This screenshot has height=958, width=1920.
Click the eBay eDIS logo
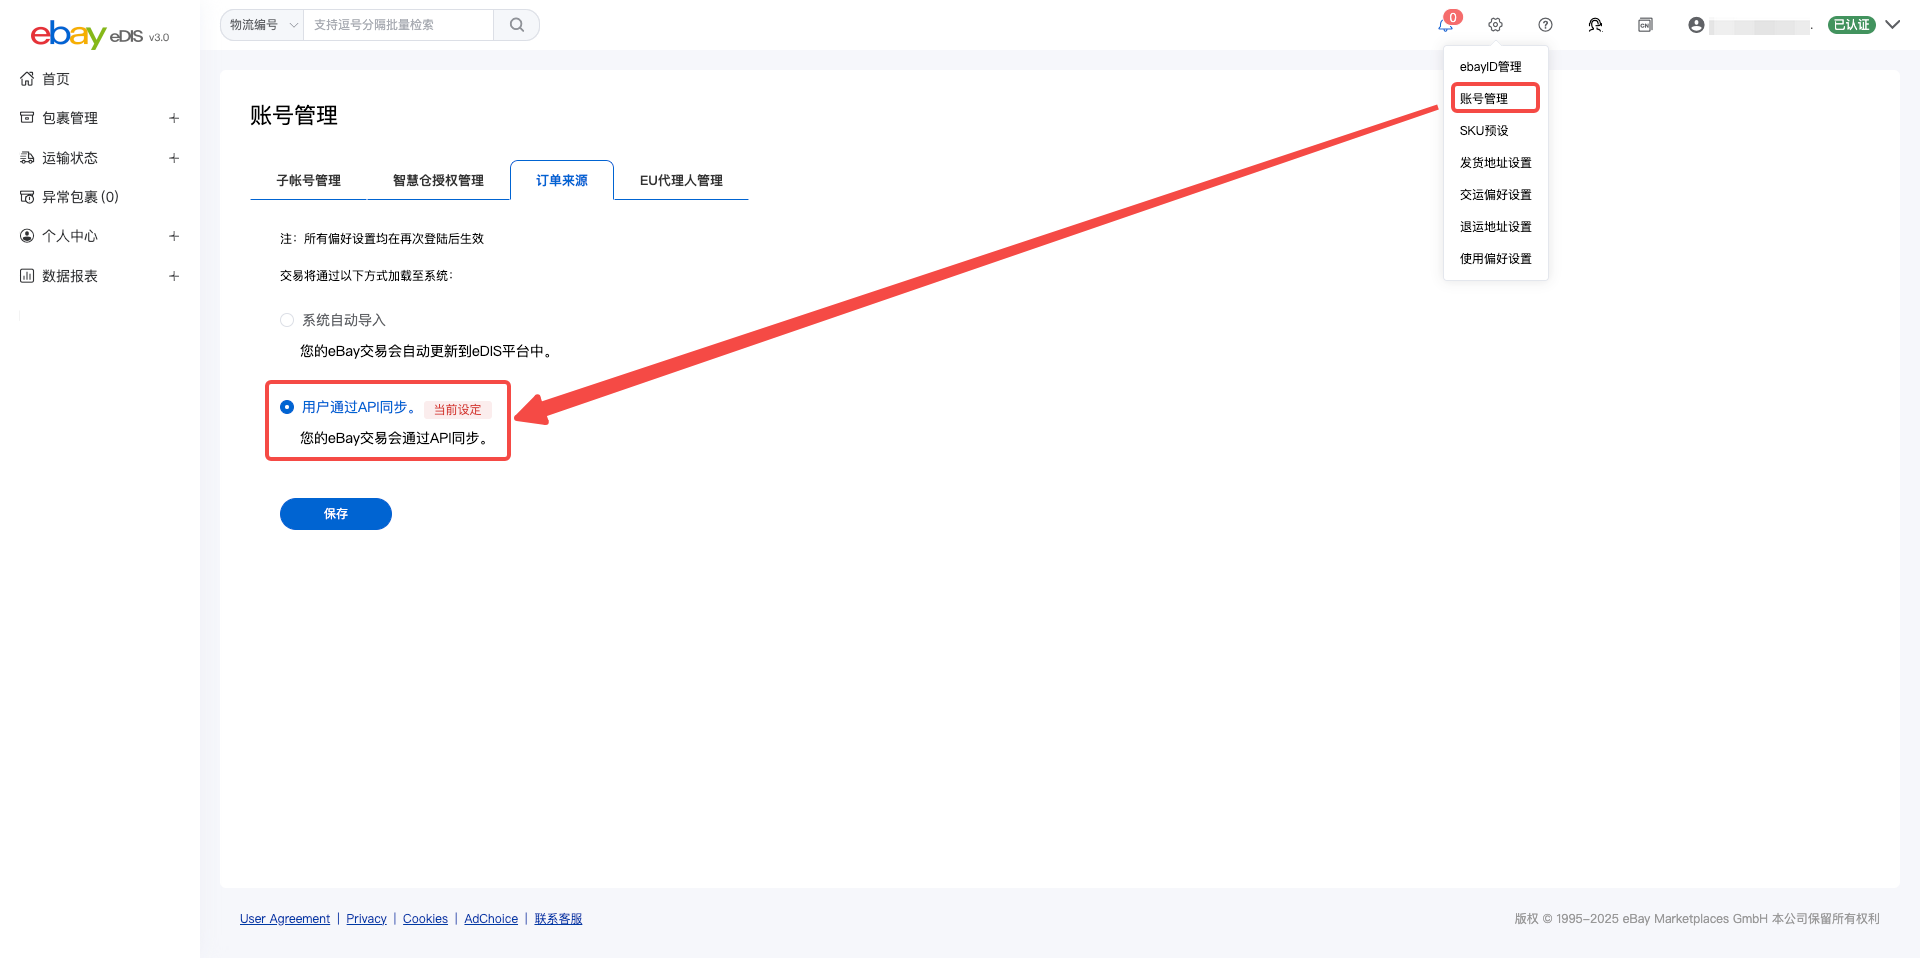[x=100, y=35]
